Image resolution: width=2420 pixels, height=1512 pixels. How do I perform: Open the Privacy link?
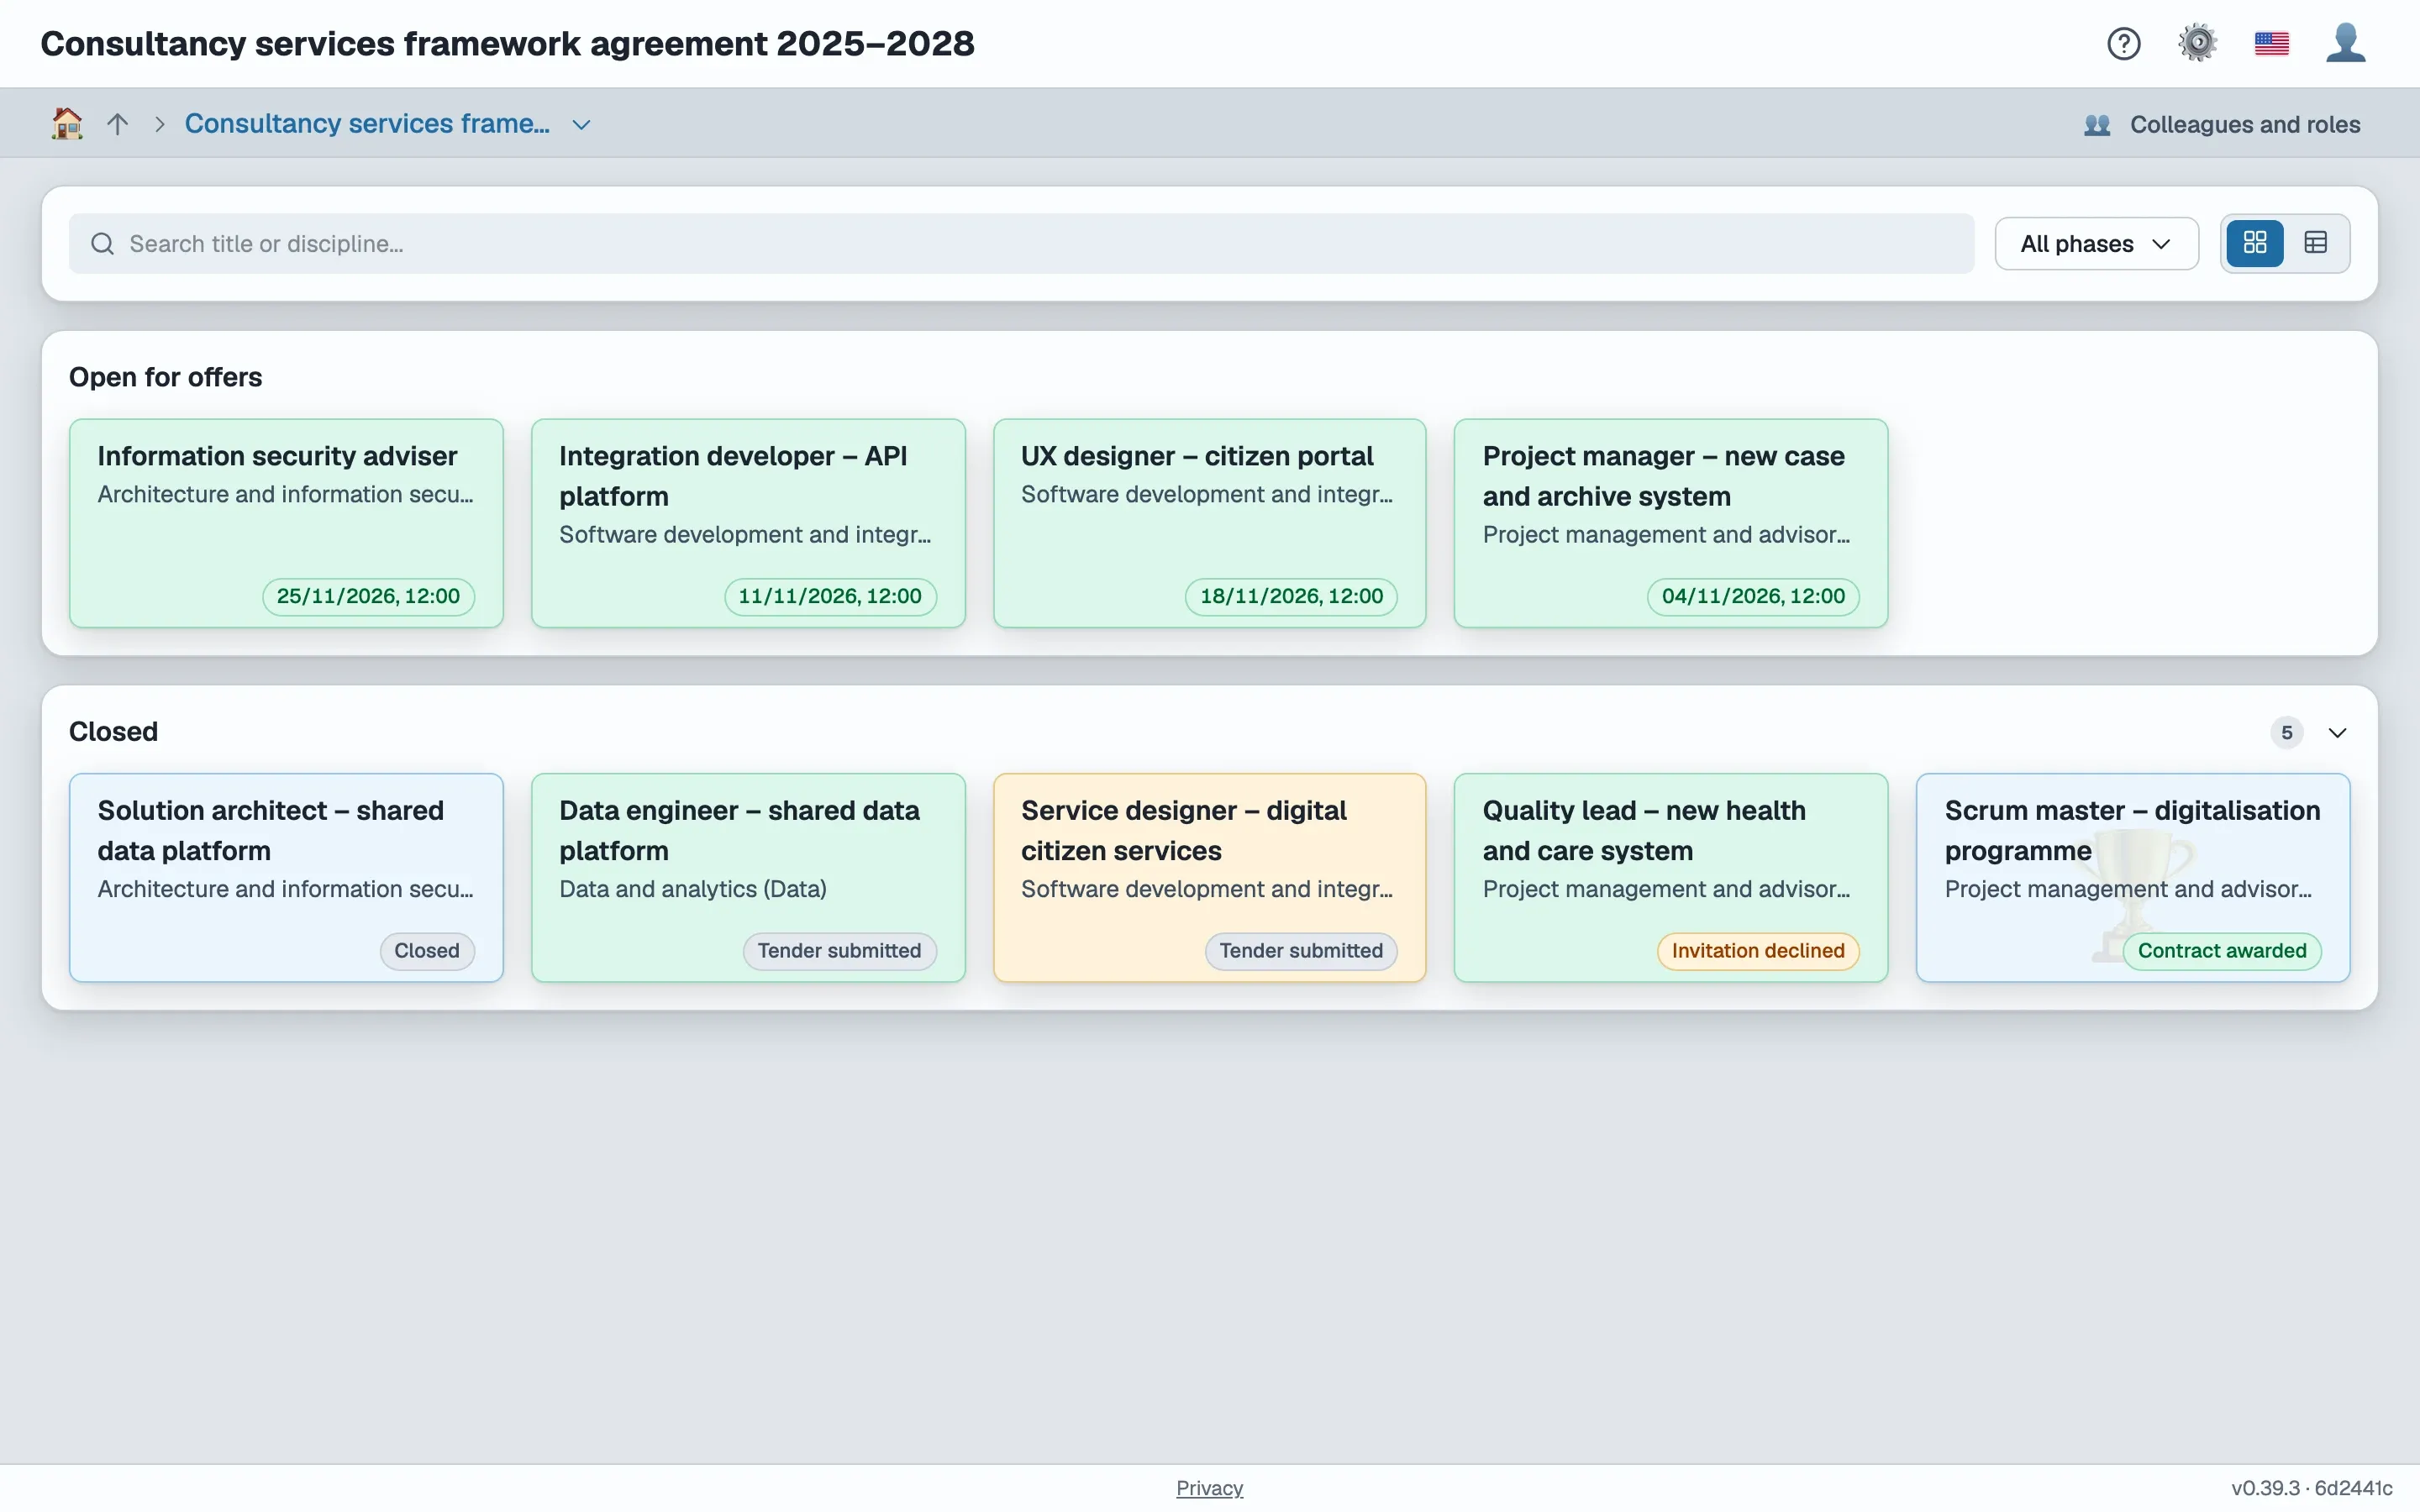1209,1488
